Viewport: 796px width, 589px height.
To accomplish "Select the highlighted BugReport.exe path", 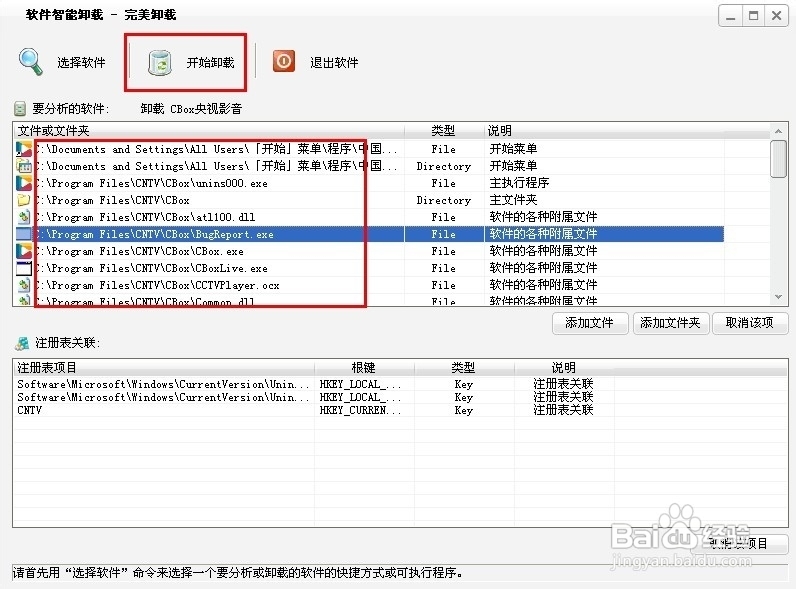I will coord(154,234).
